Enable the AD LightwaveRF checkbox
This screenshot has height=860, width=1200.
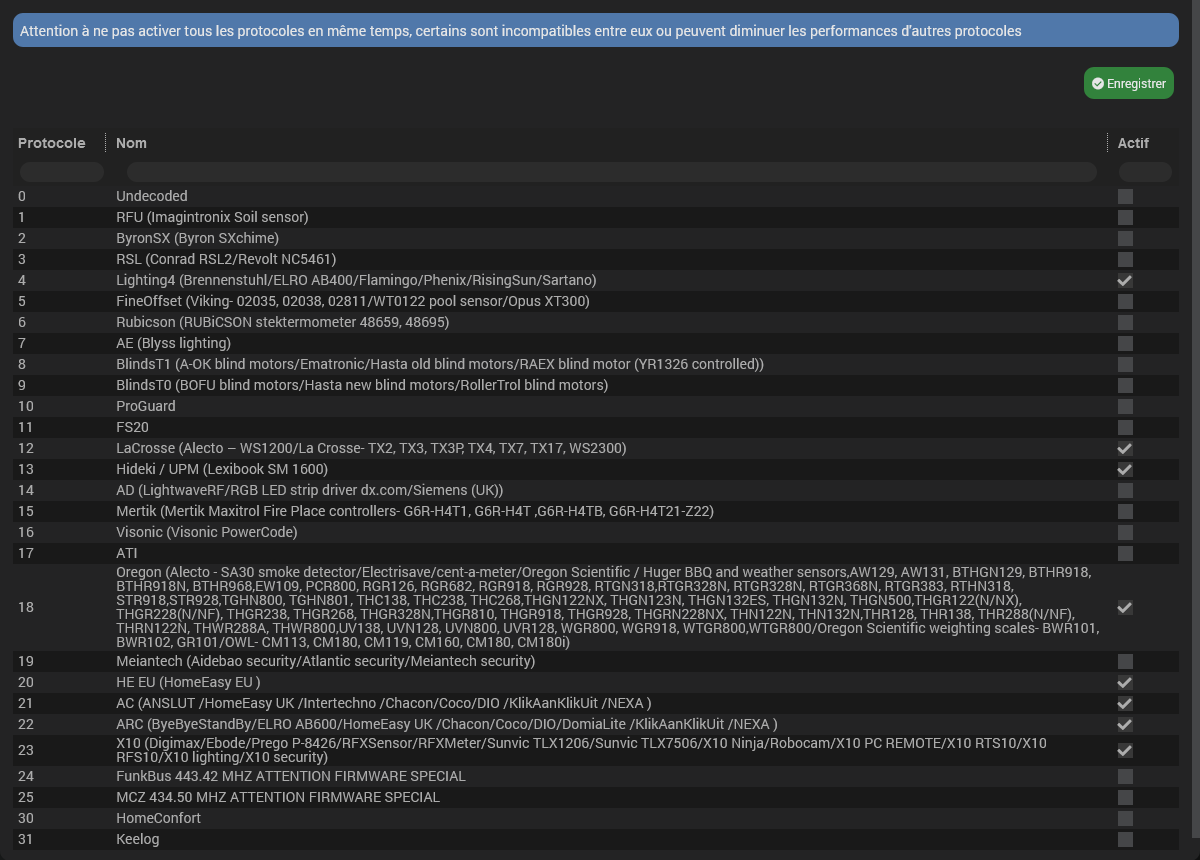(1126, 491)
